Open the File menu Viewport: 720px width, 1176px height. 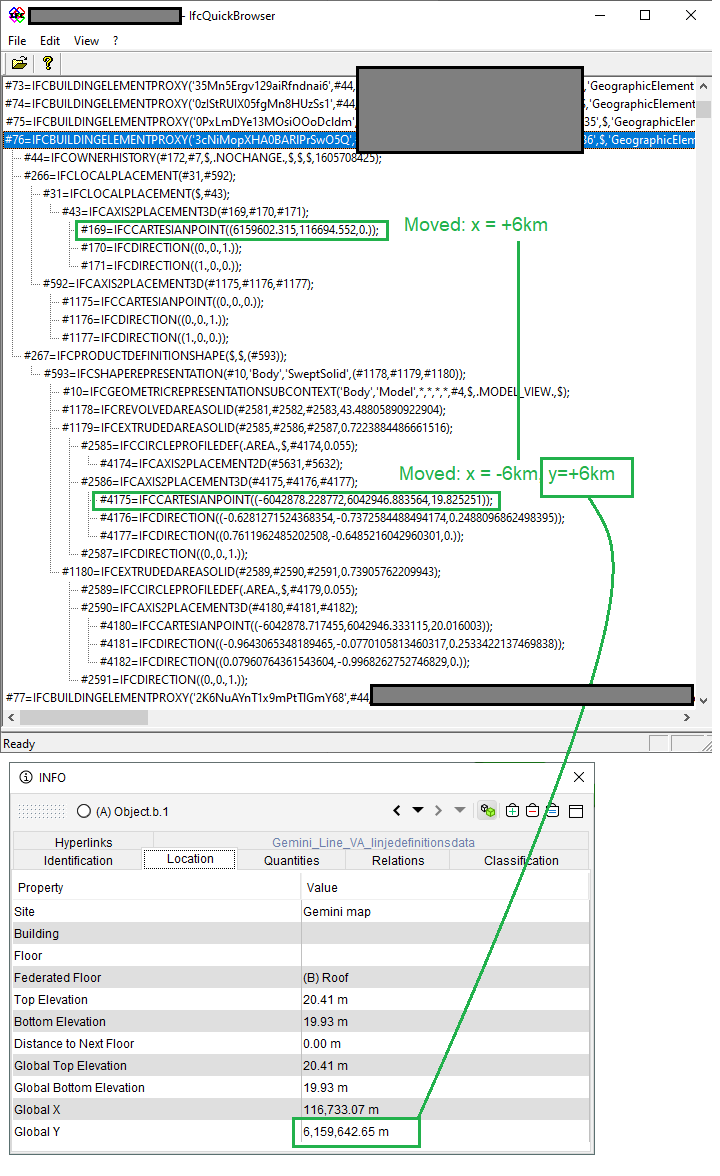[x=17, y=40]
